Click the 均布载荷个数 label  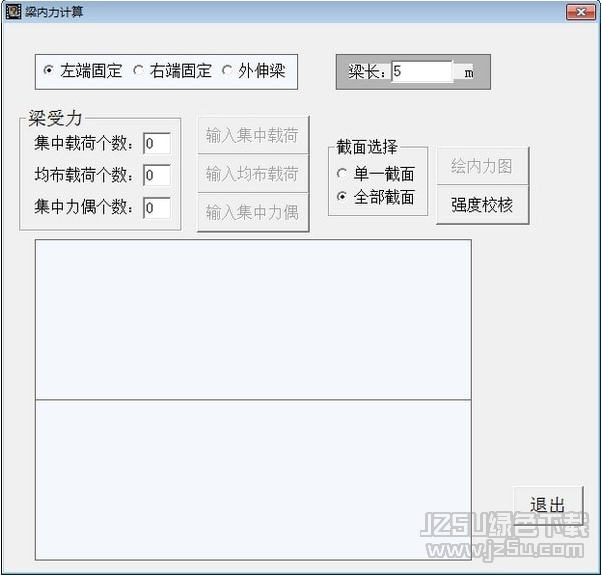[84, 175]
